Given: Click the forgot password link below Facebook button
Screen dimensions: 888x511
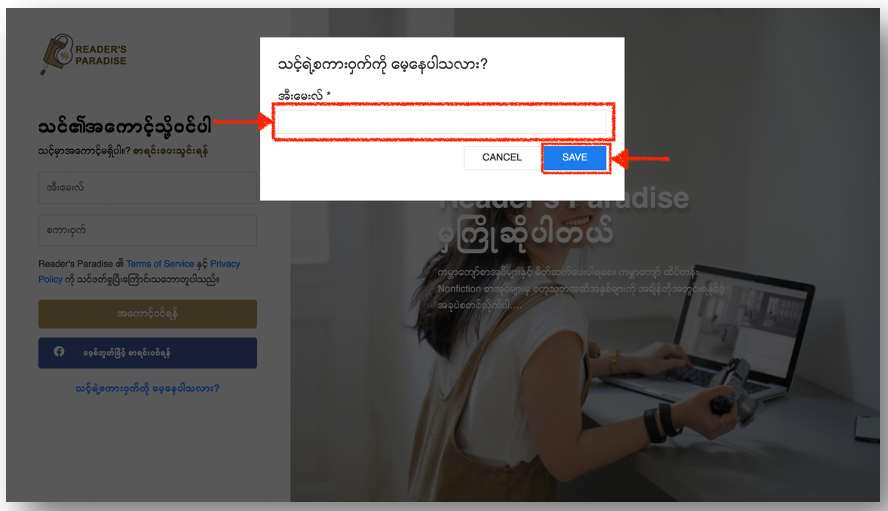Looking at the screenshot, I should 147,389.
